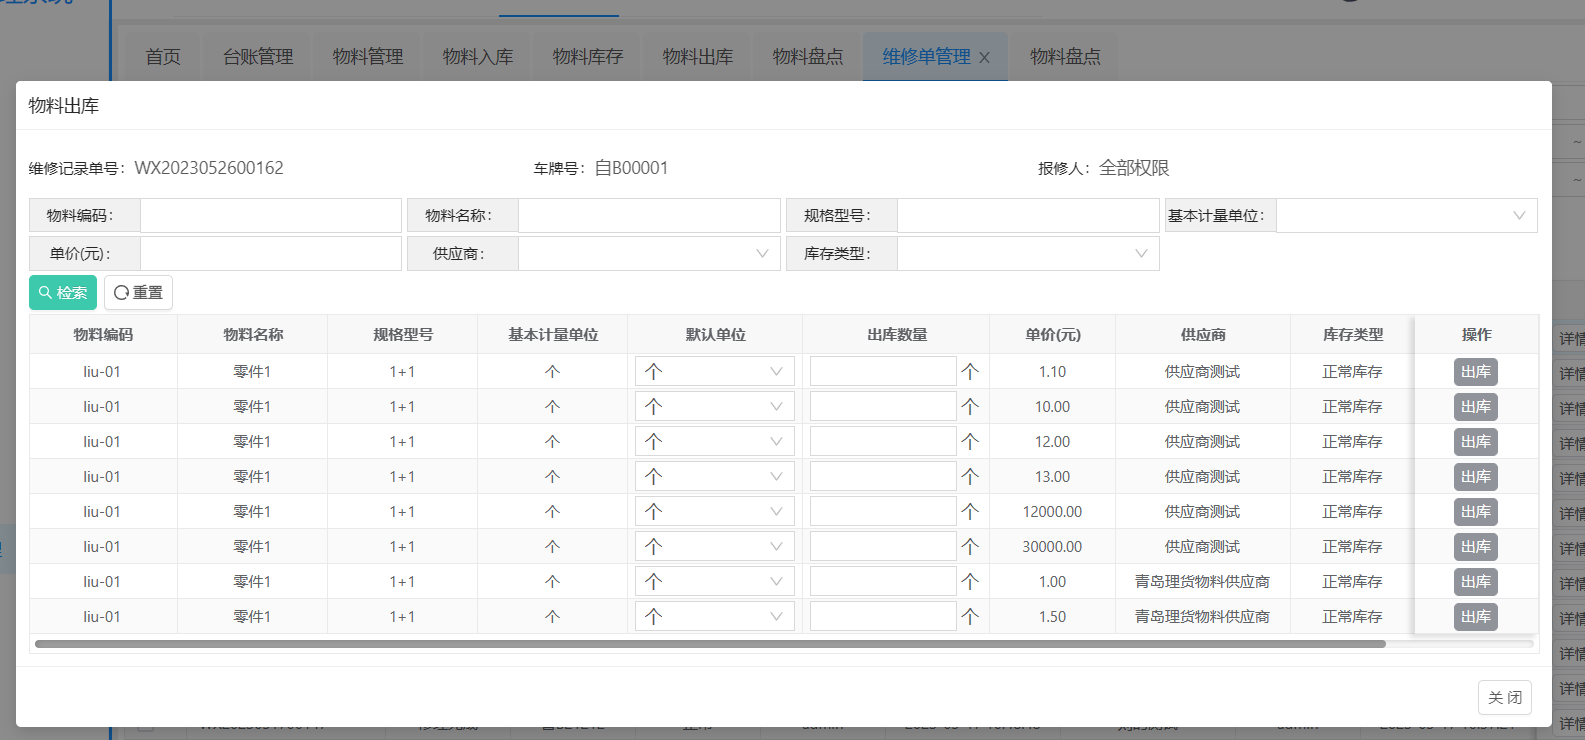
Task: Click the 重置 reset button
Action: pos(138,293)
